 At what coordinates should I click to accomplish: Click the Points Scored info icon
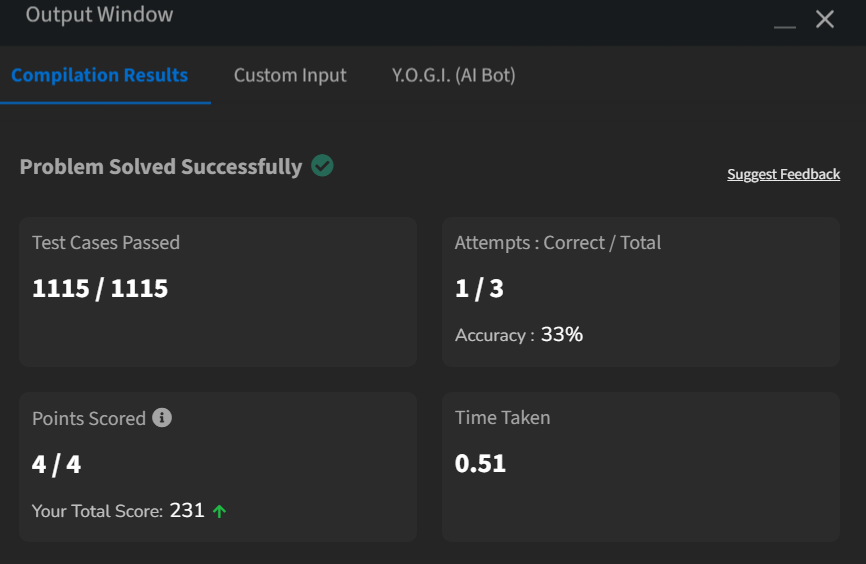tap(162, 418)
